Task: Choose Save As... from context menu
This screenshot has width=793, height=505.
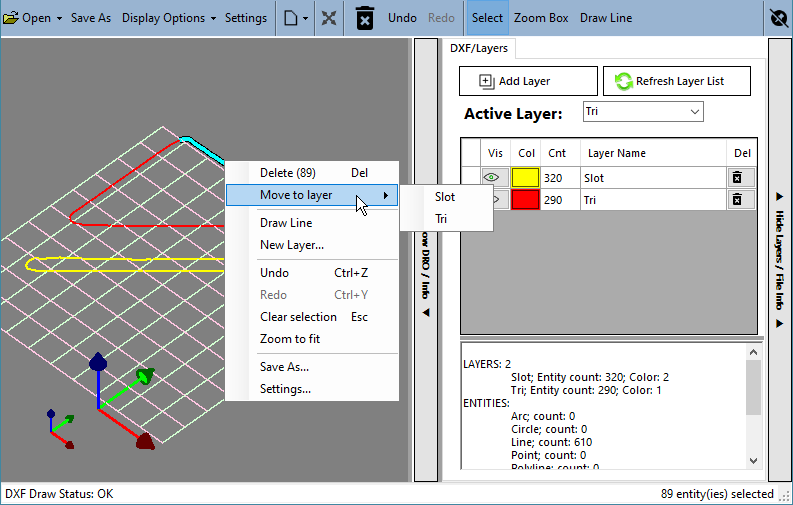Action: click(x=312, y=367)
